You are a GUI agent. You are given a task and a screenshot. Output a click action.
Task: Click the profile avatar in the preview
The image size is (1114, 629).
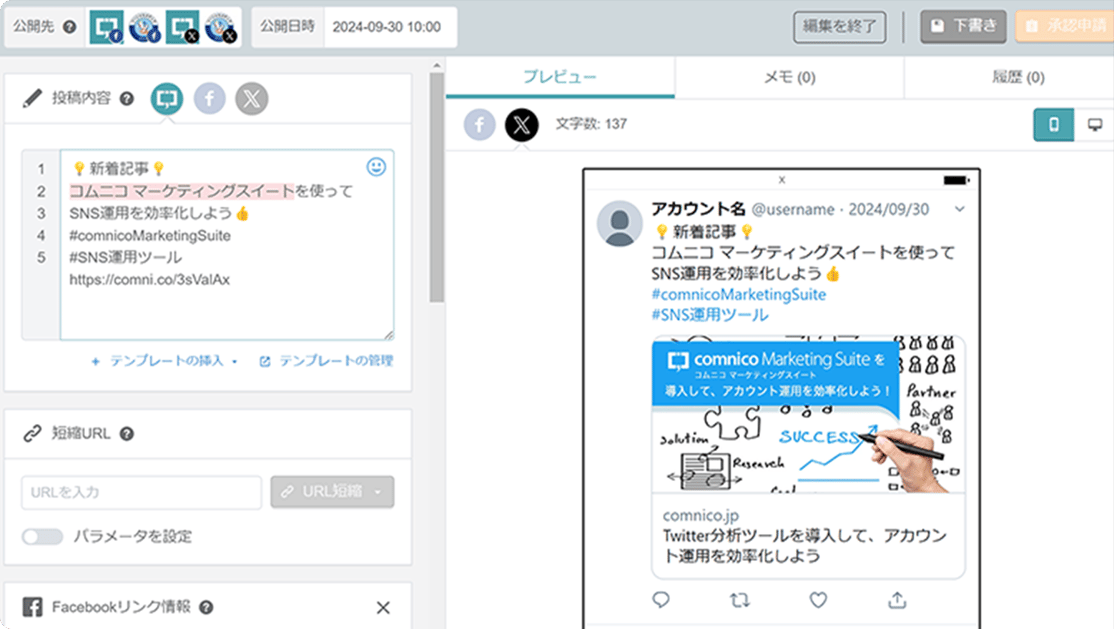(620, 223)
